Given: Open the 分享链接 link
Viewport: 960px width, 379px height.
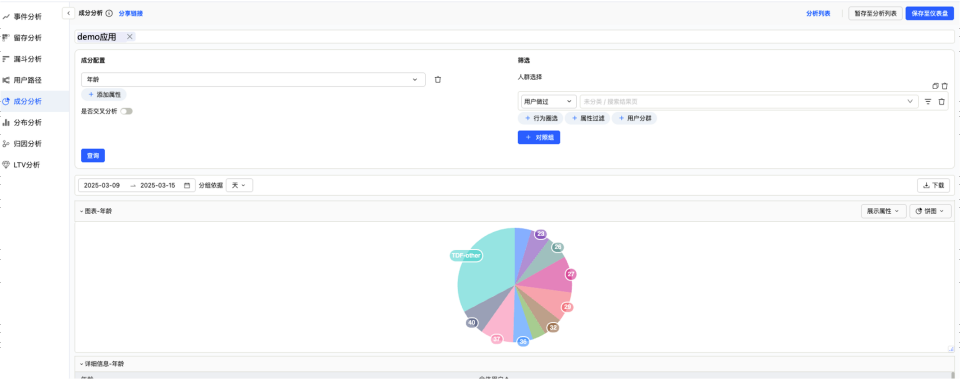Looking at the screenshot, I should click(x=130, y=13).
